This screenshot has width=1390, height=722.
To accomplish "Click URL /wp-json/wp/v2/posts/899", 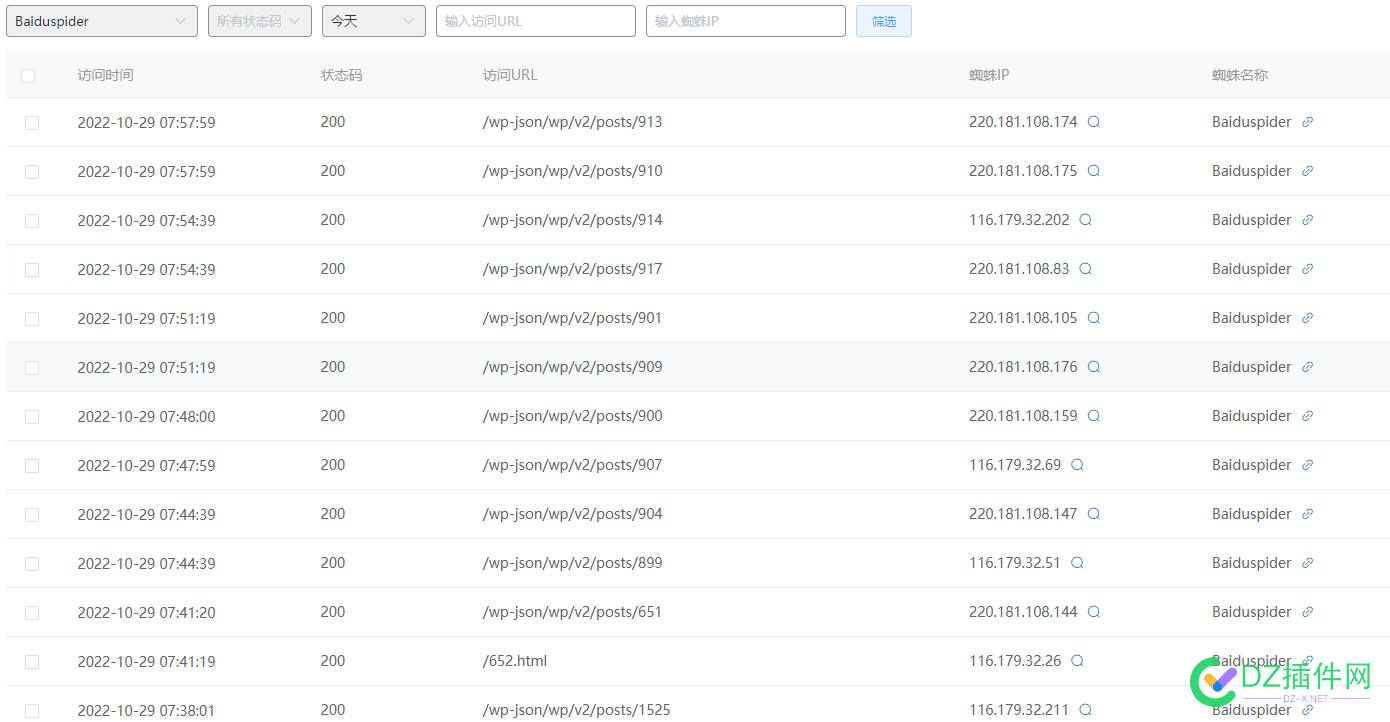I will [572, 563].
